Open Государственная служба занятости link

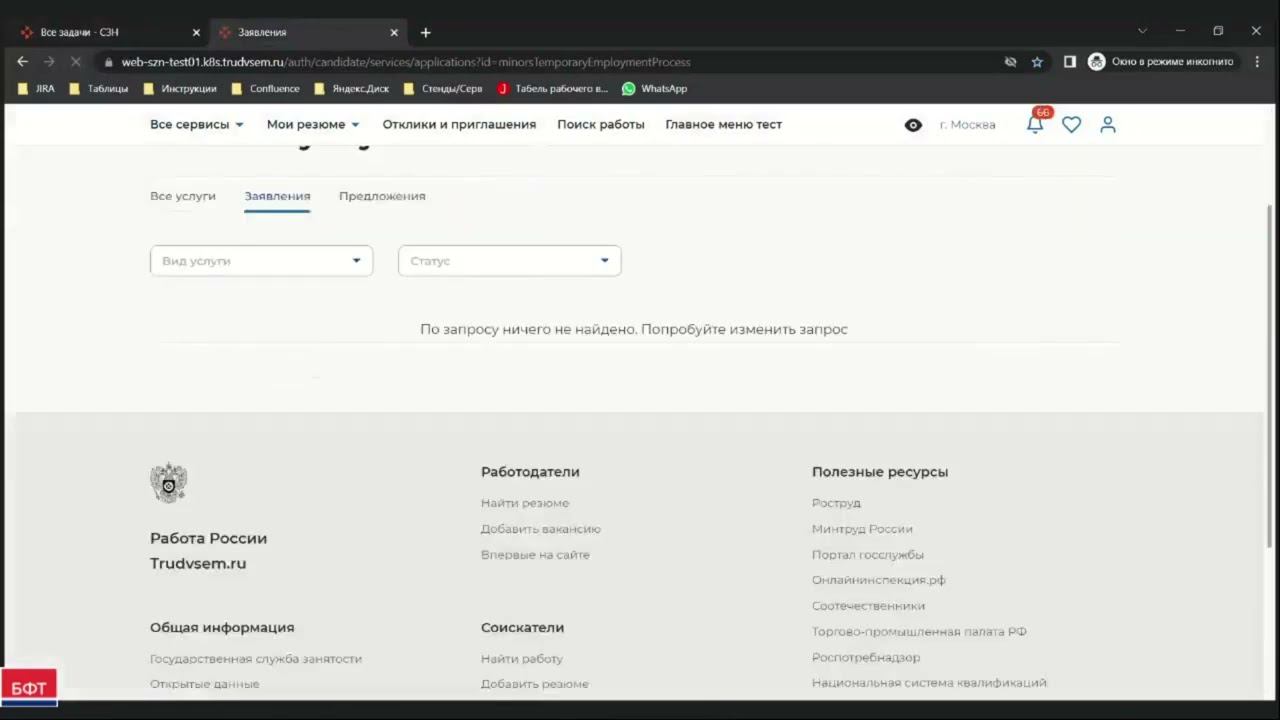256,659
